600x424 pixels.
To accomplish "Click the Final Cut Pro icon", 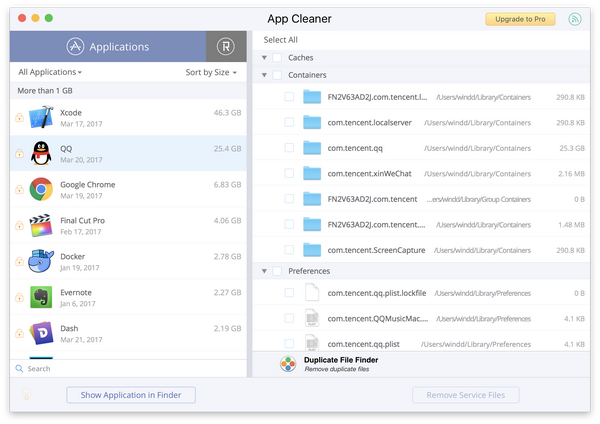I will tap(41, 225).
